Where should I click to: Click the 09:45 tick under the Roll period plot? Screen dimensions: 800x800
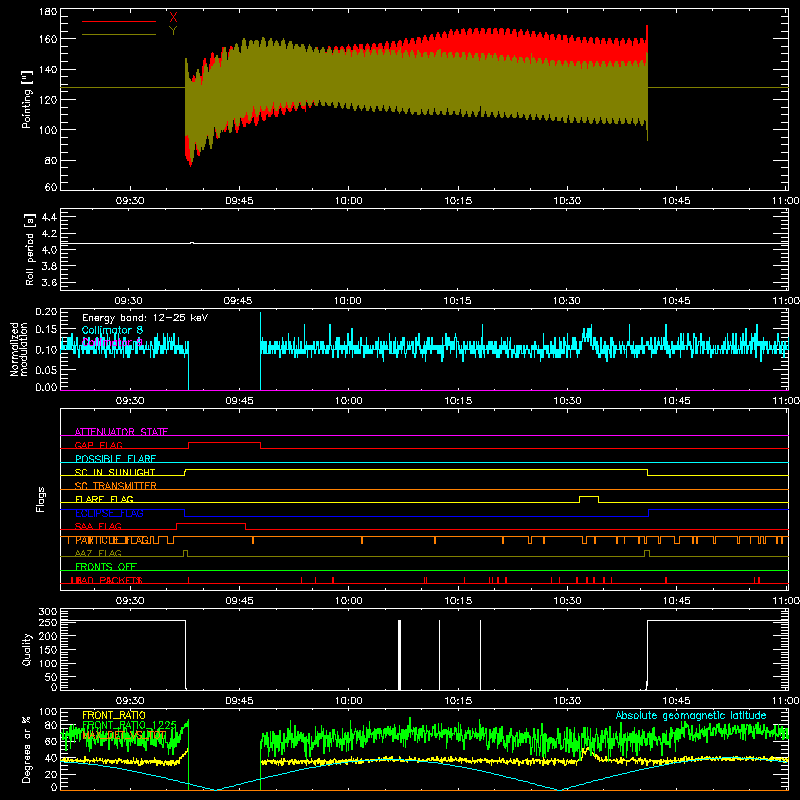238,301
